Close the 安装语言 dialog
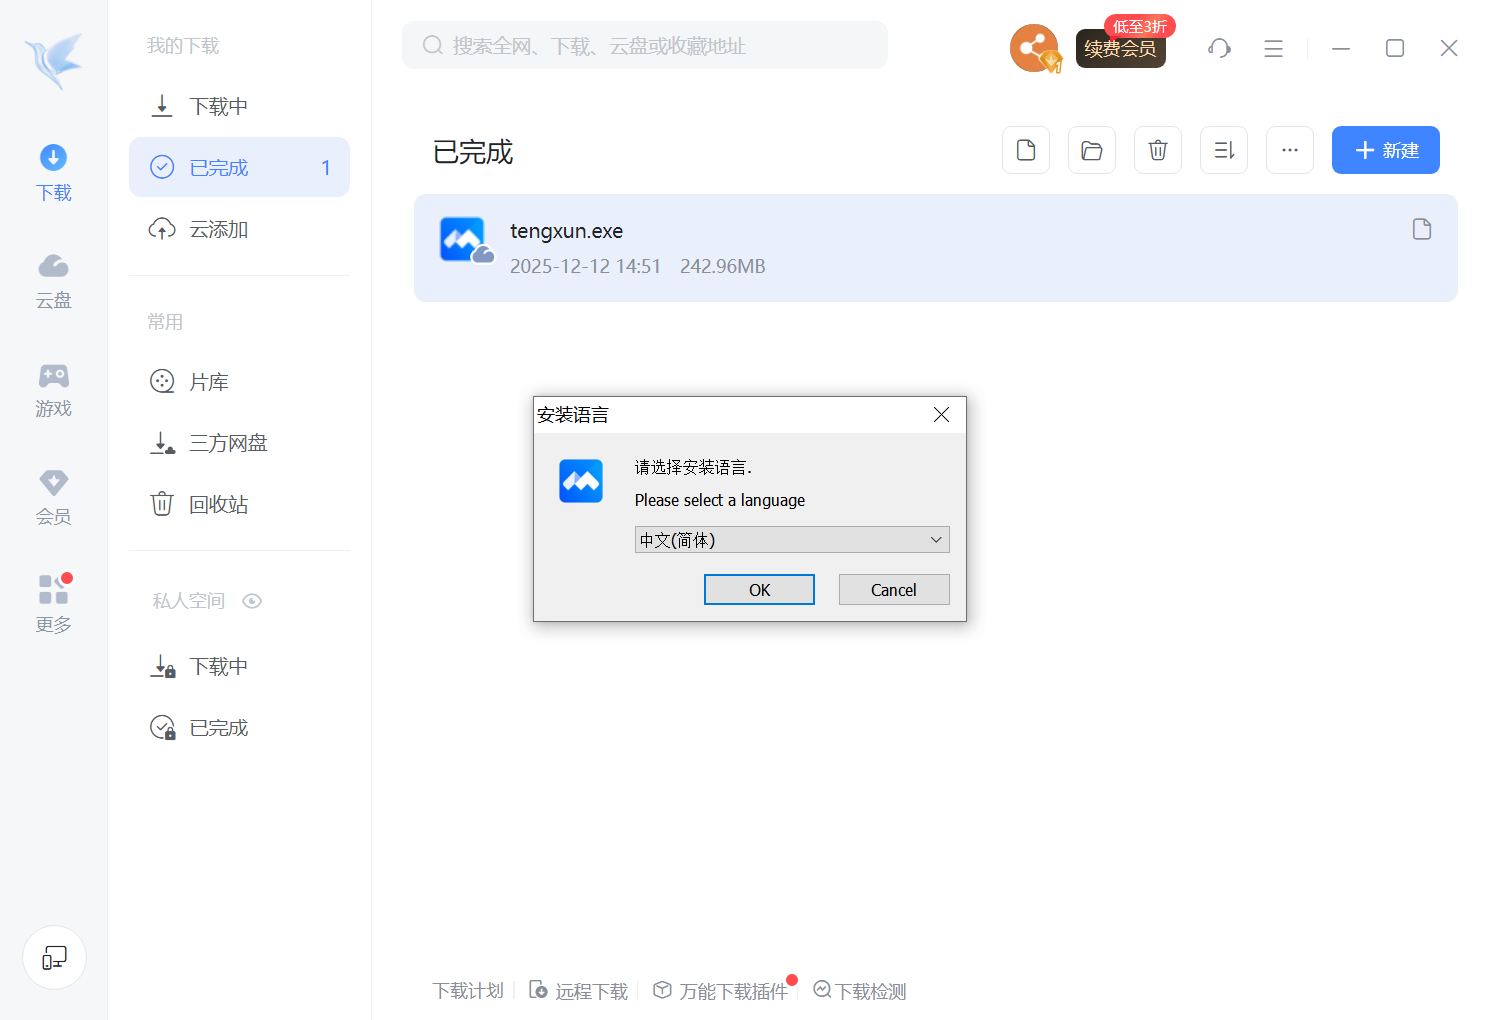The width and height of the screenshot is (1500, 1020). coord(941,415)
